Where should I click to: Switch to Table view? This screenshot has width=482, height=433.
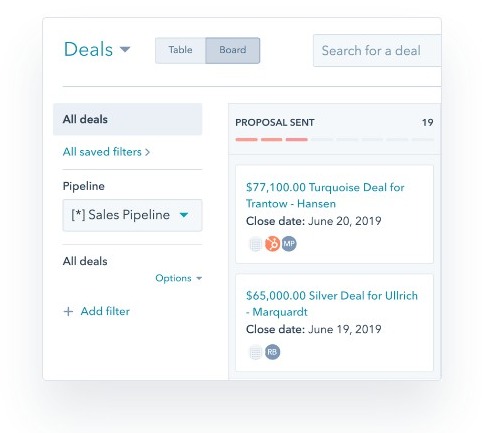[x=180, y=50]
